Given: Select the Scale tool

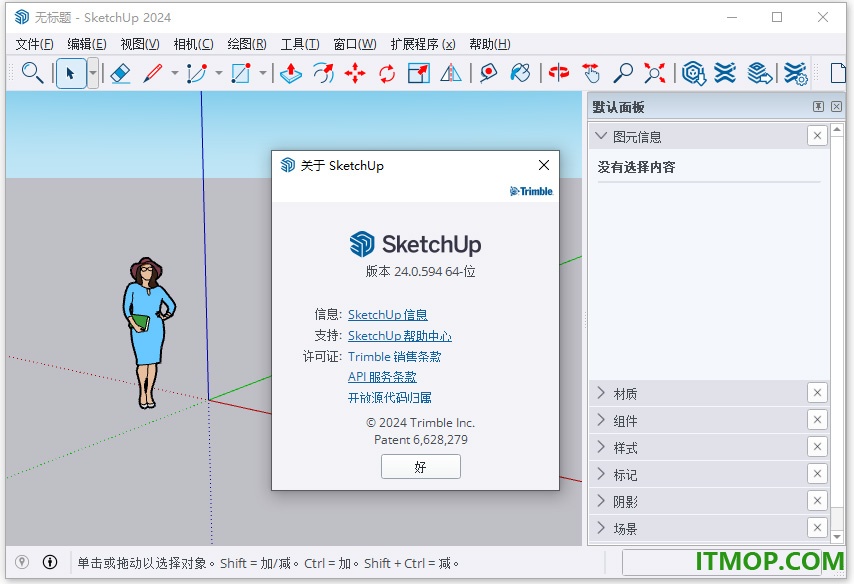Looking at the screenshot, I should tap(419, 73).
